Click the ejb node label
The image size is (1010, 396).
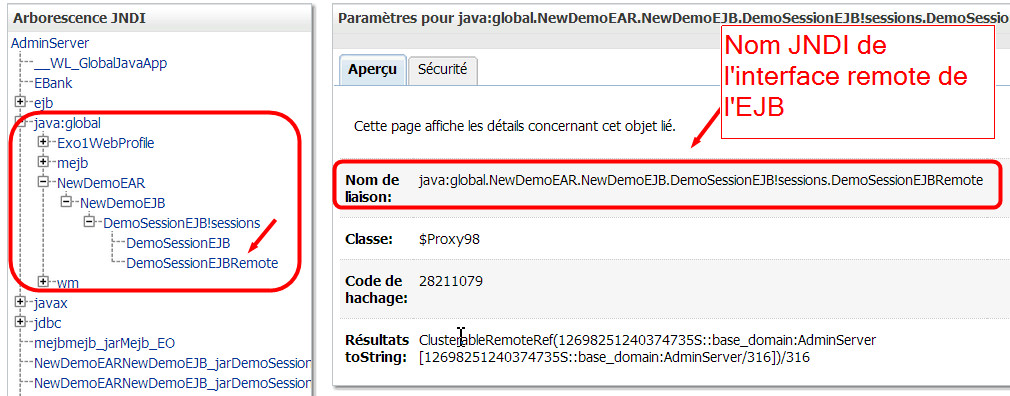pos(43,103)
